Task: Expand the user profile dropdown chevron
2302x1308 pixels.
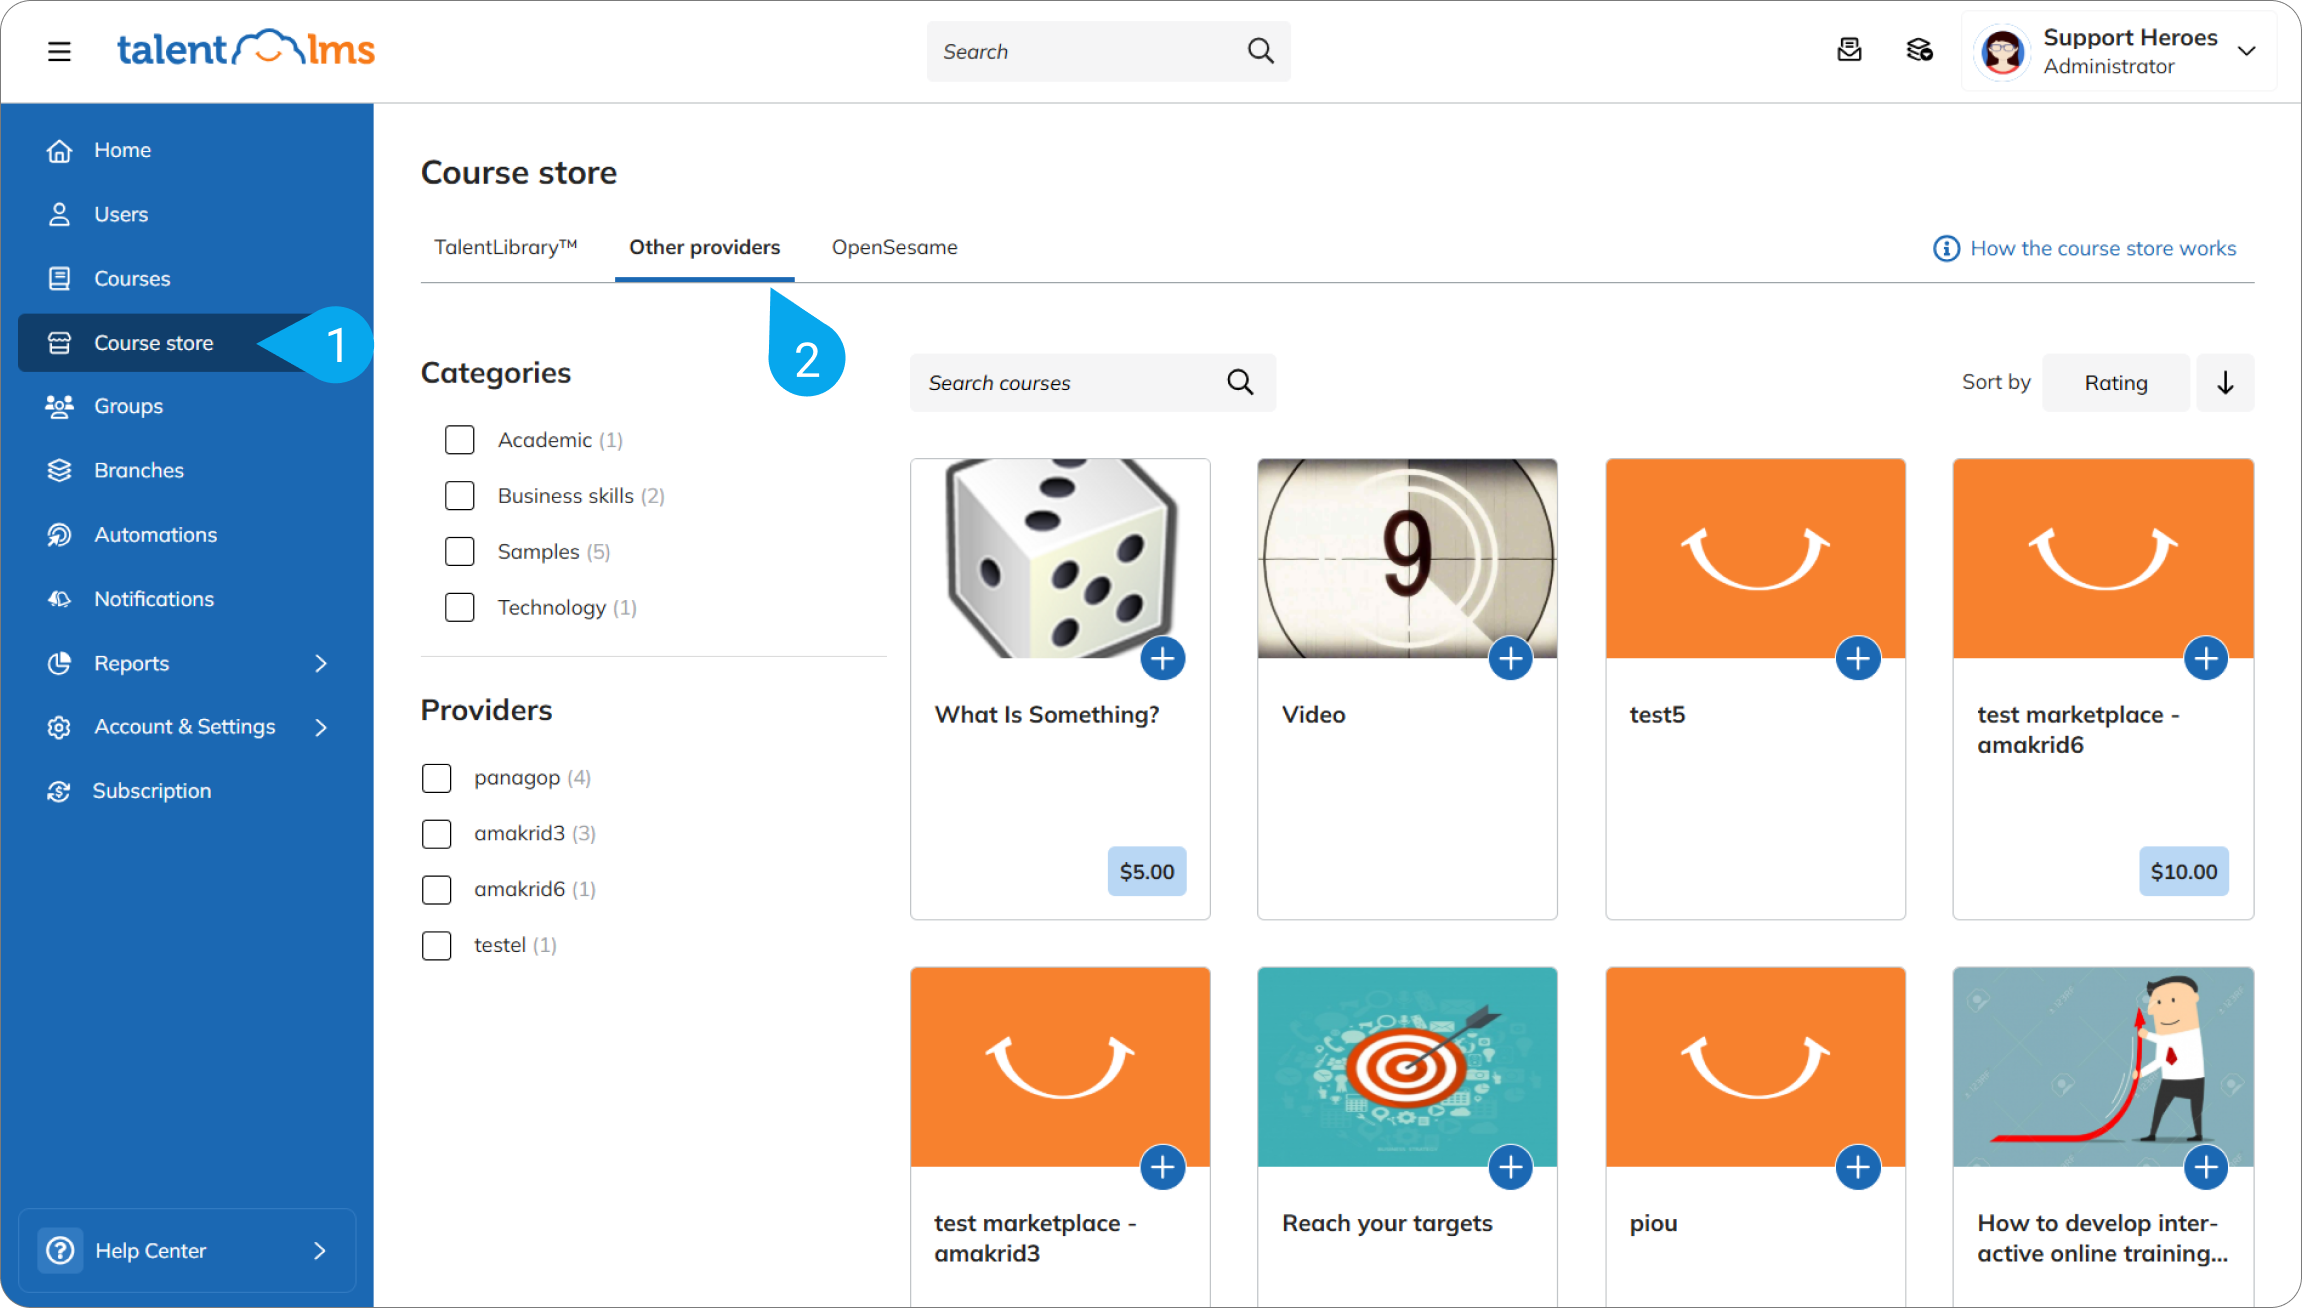Action: click(x=2247, y=51)
